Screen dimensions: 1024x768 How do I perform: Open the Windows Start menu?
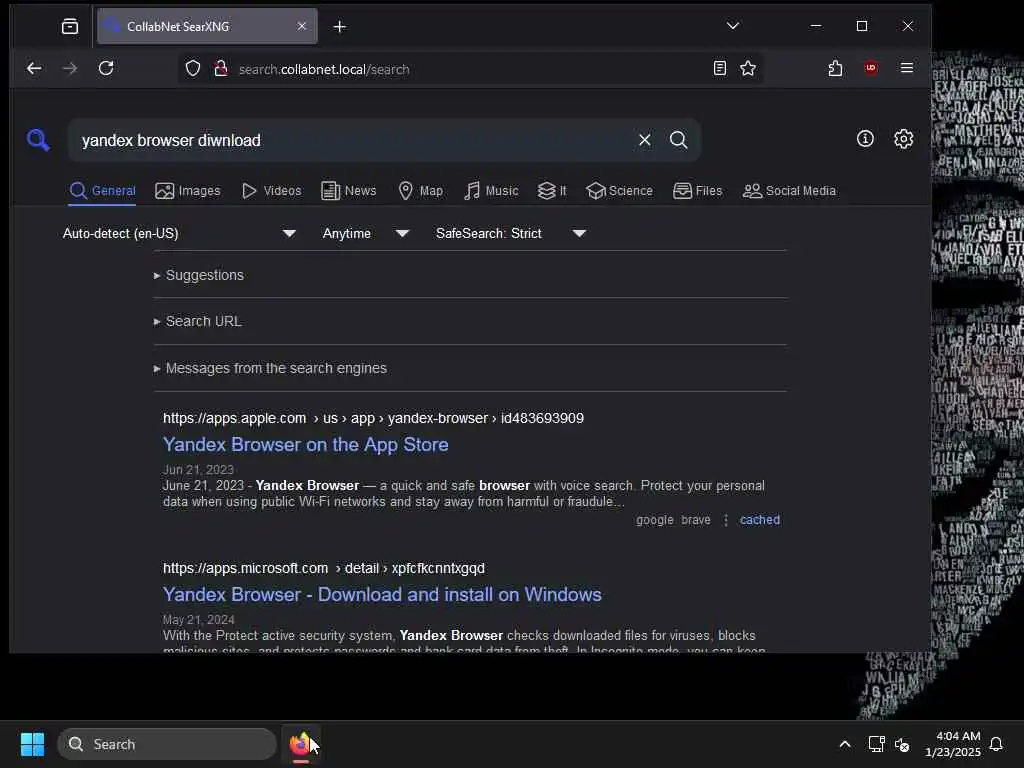click(32, 744)
